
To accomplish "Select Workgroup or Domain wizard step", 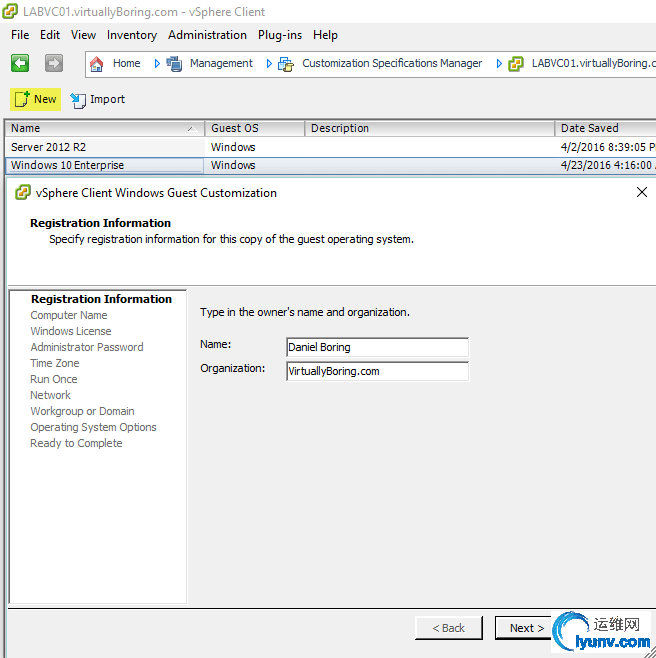I will [82, 411].
